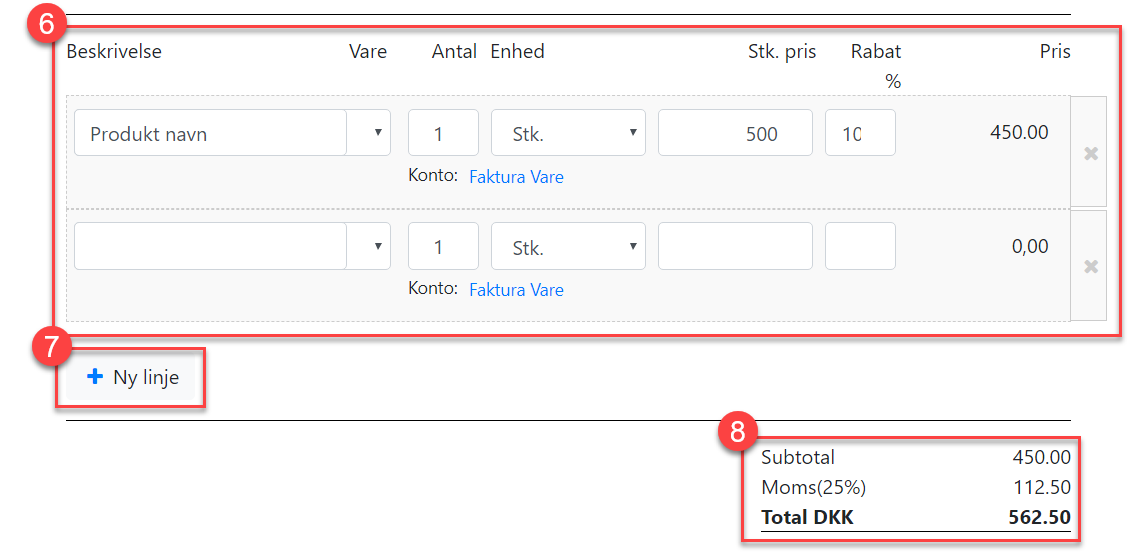Viewport: 1139px width, 555px height.
Task: Focus the Antal quantity field in first line
Action: 443,132
